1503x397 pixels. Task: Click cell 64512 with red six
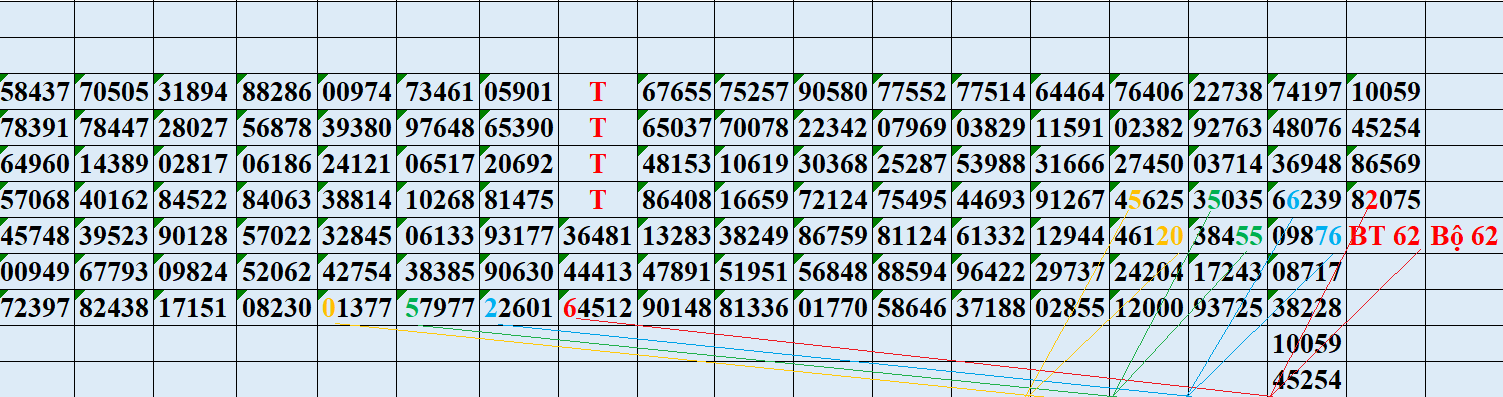pyautogui.click(x=597, y=307)
